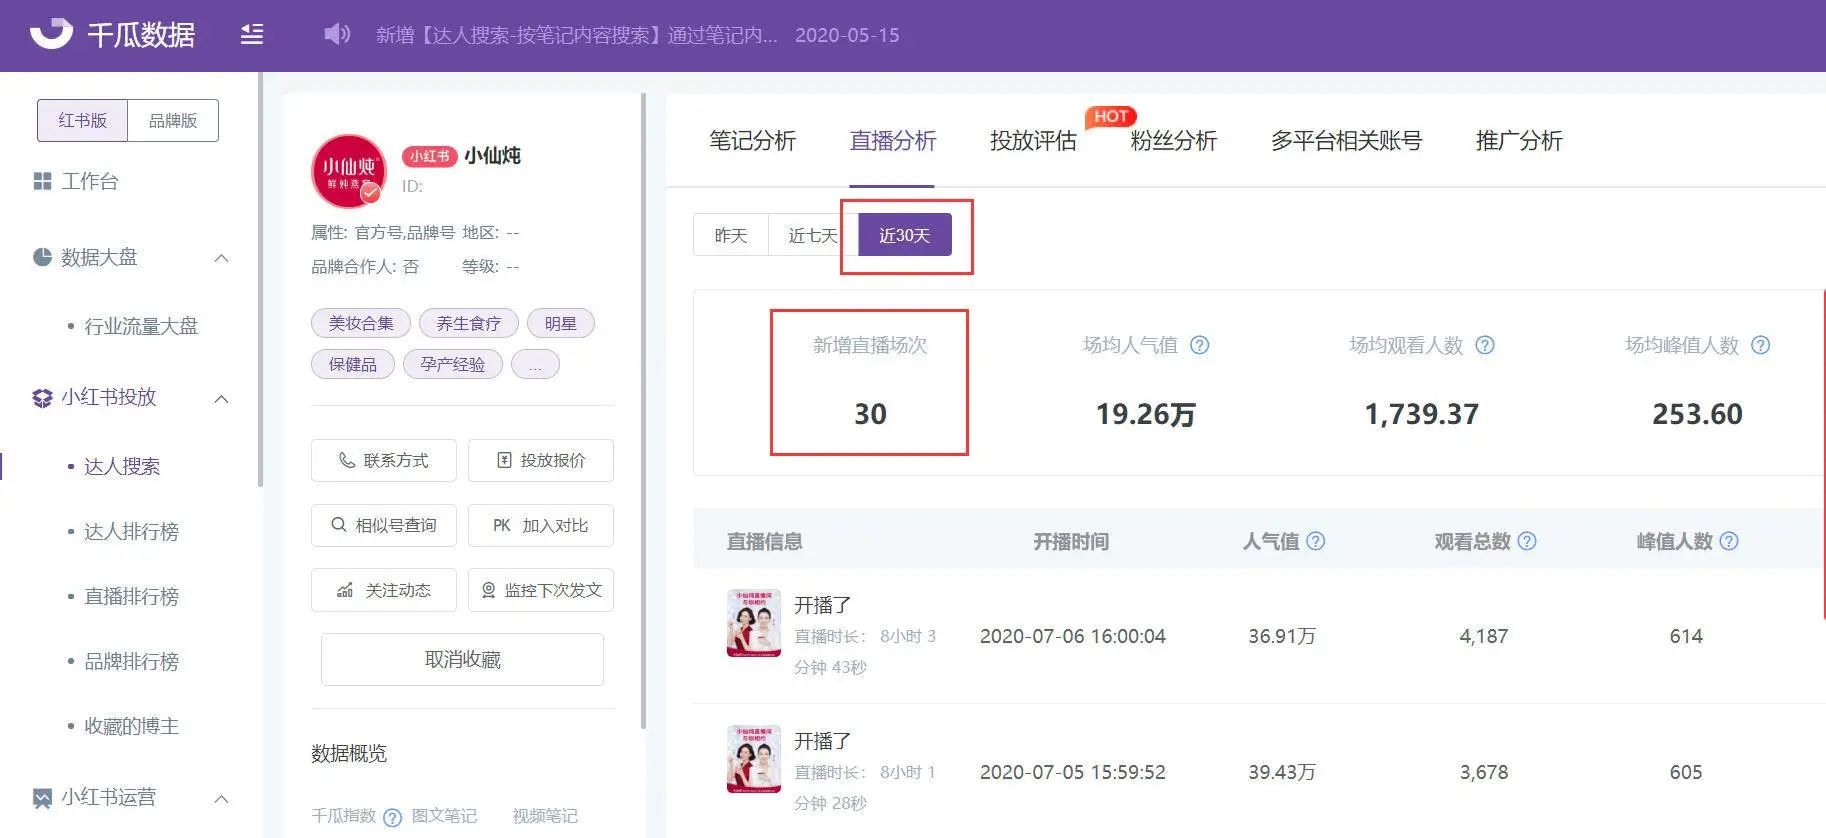
Task: Collapse the 小红书运营 menu chevron
Action: pos(222,799)
